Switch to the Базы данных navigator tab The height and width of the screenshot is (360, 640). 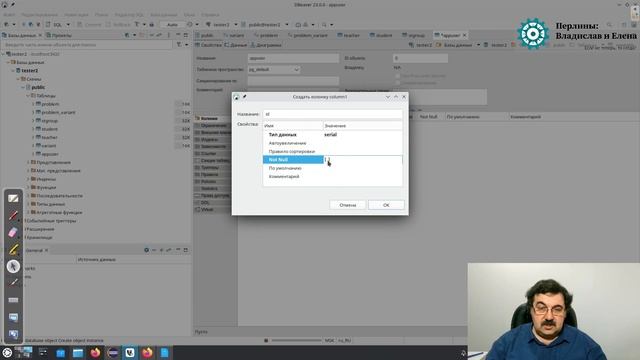click(21, 35)
